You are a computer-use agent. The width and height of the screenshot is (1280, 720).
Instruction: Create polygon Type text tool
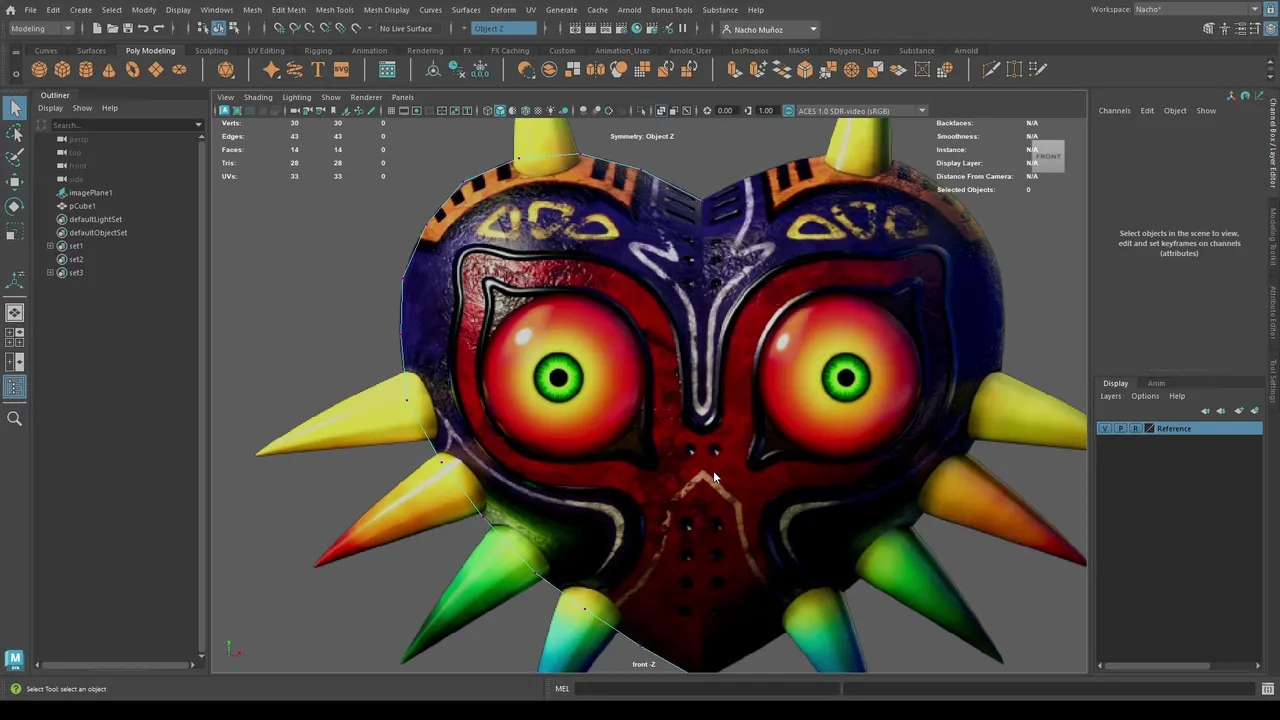318,69
